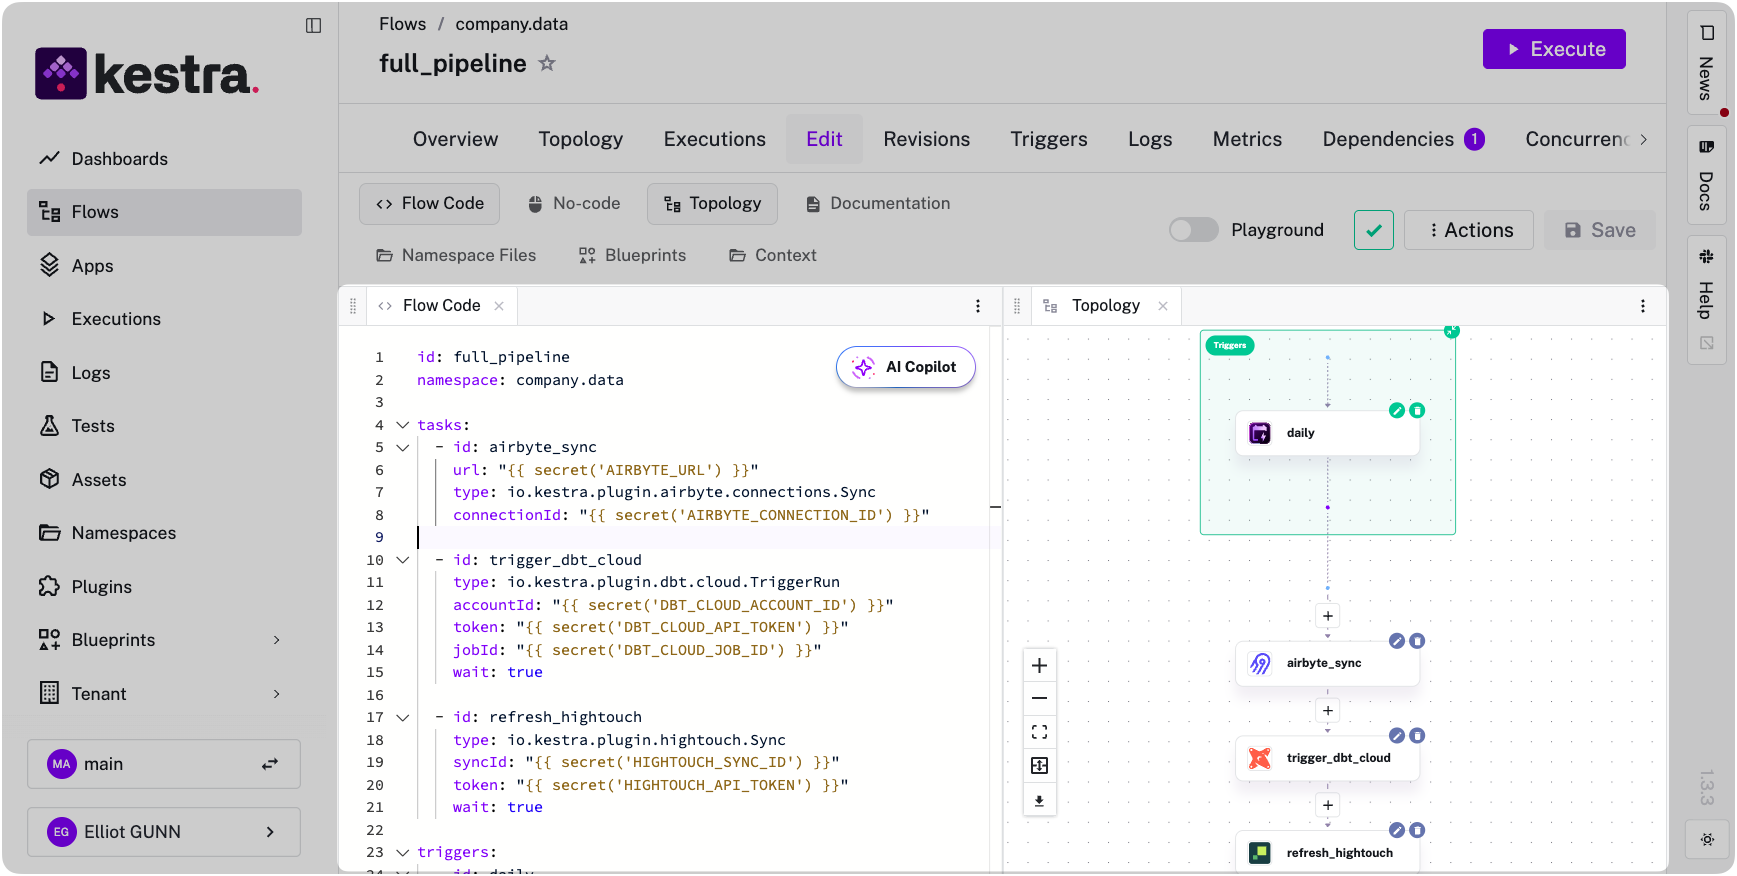
Task: Open the Elliot GUNN user menu
Action: 164,832
